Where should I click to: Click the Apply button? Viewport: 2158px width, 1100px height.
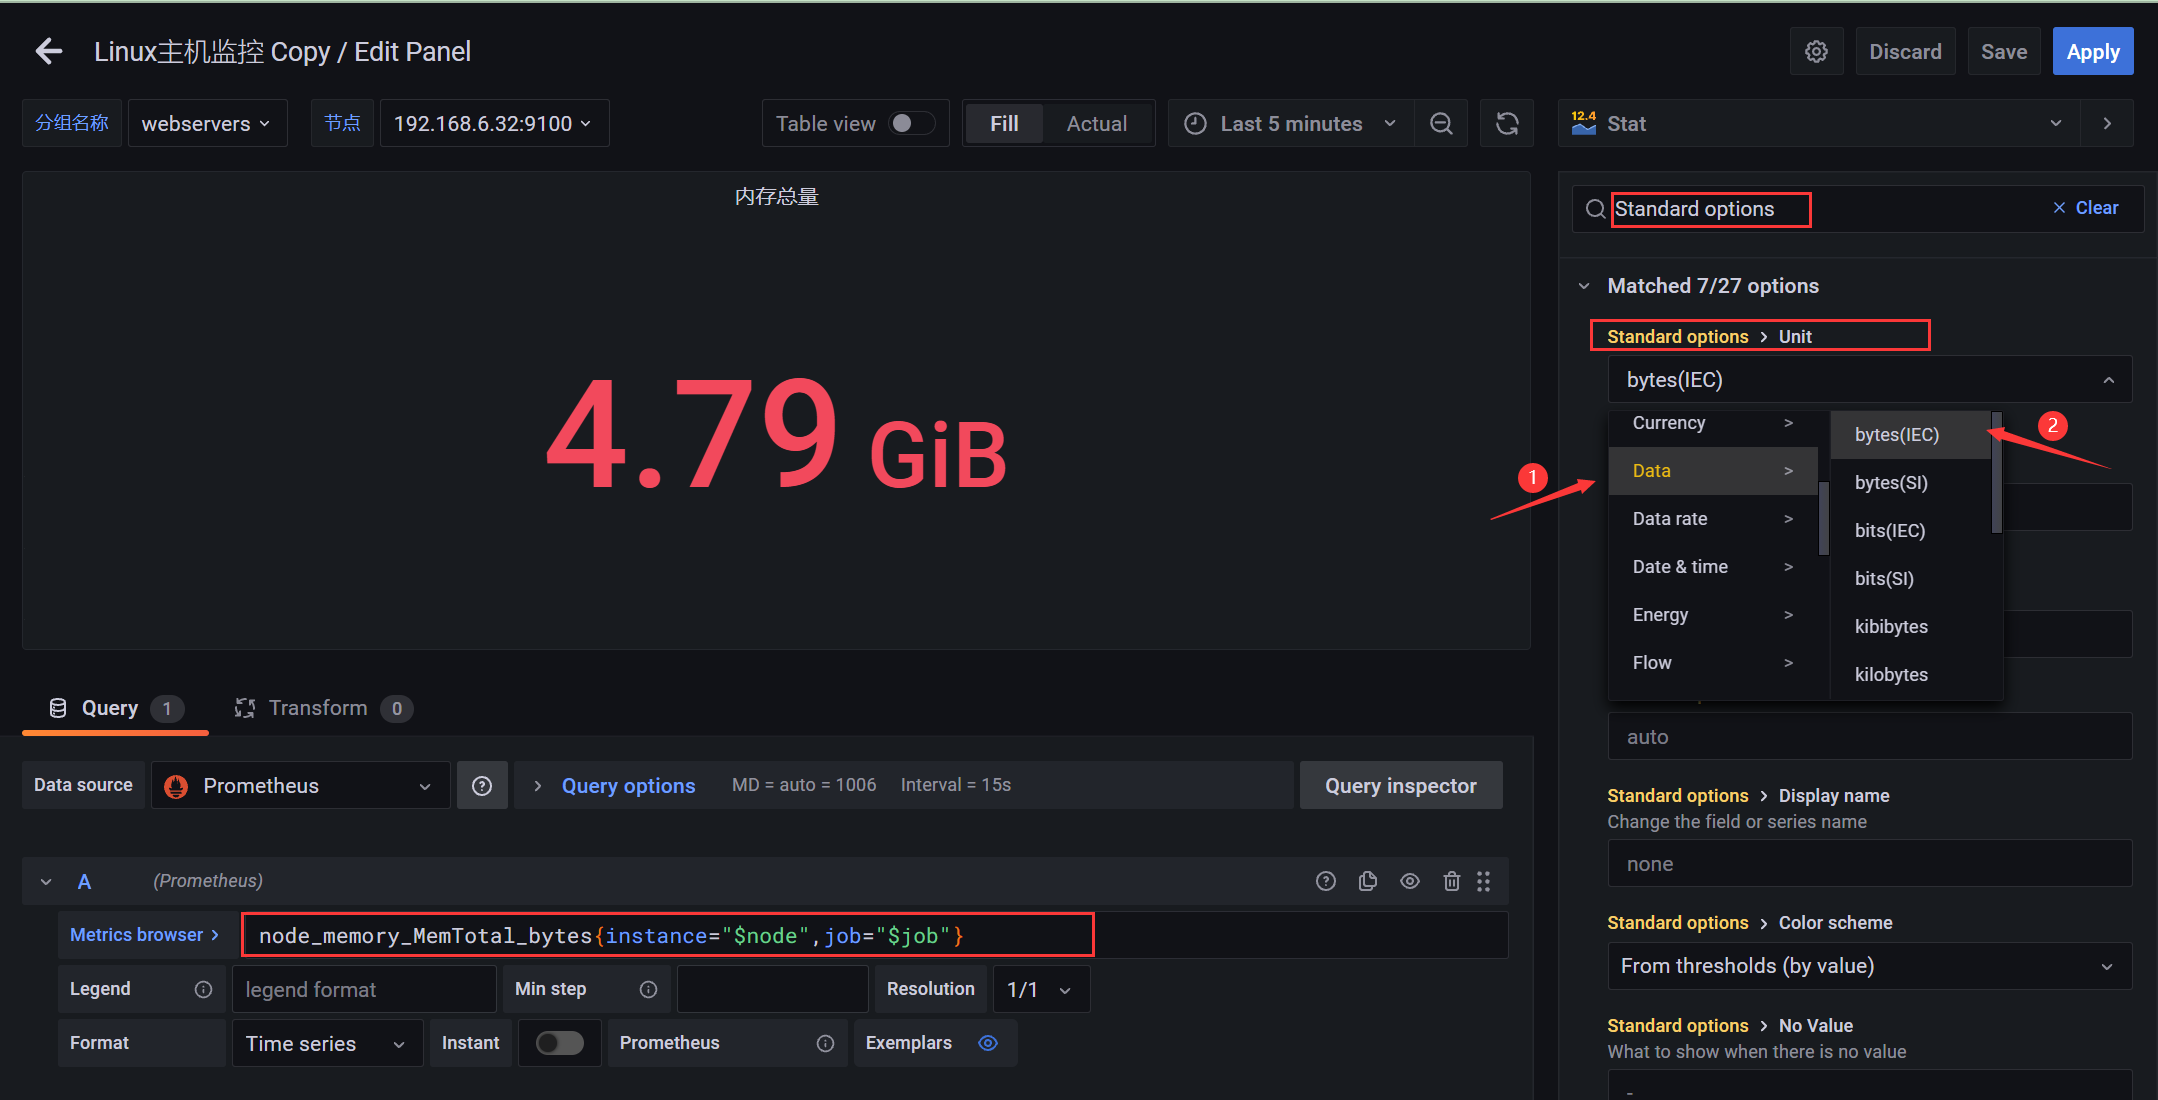(2093, 51)
